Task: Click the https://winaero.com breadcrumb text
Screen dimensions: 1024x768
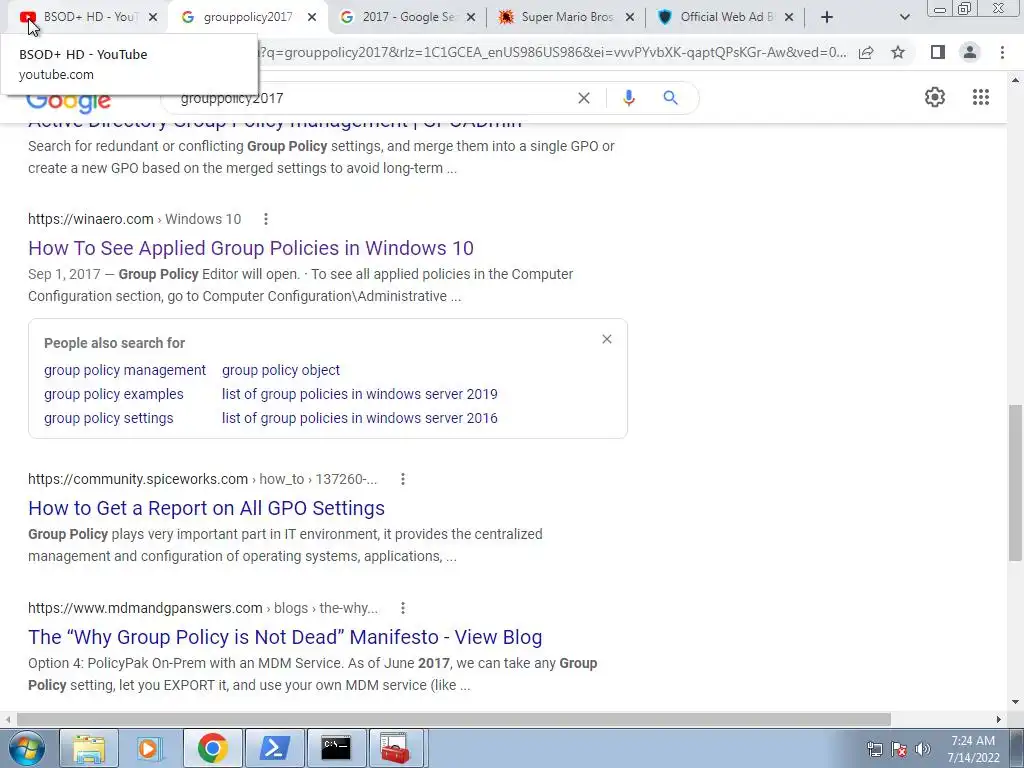Action: click(x=91, y=219)
